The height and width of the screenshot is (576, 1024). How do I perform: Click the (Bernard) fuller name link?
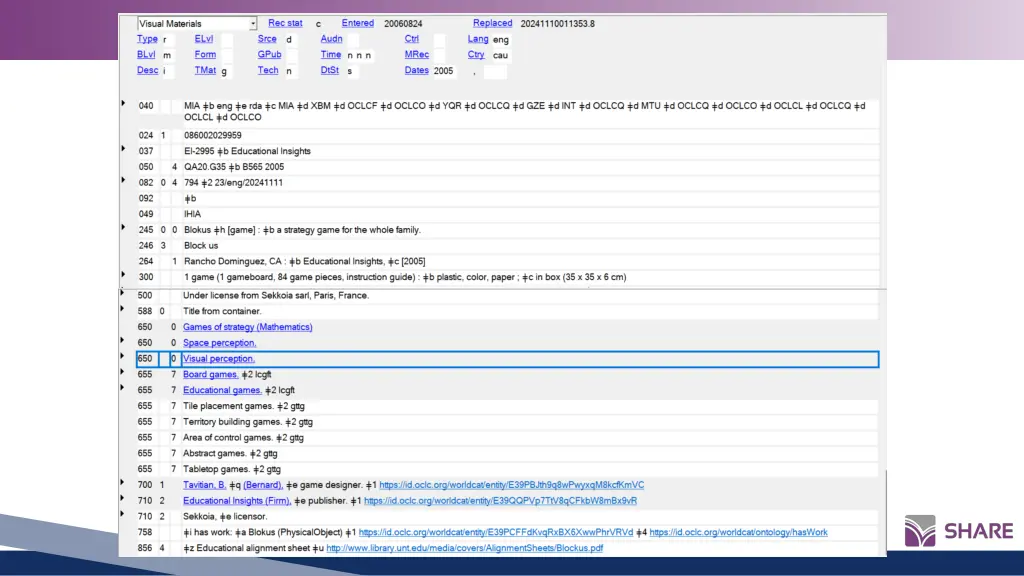[x=263, y=485]
